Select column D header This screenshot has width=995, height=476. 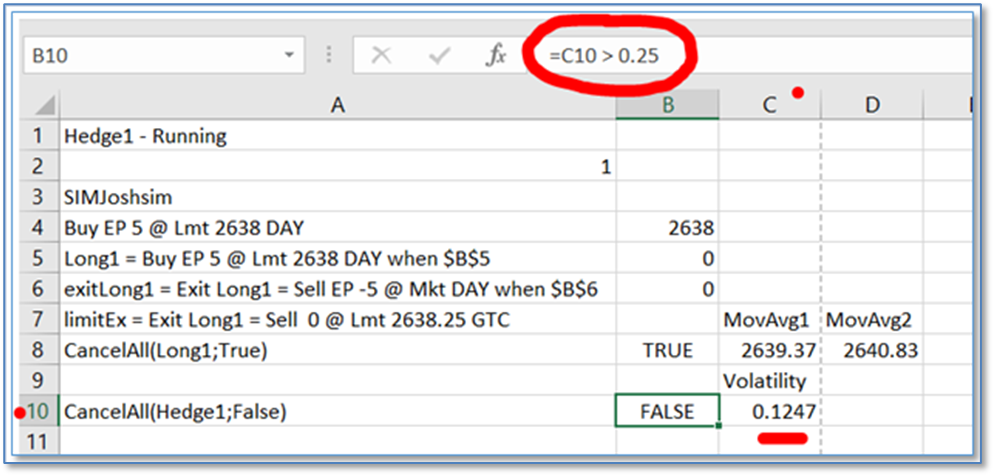tap(871, 105)
